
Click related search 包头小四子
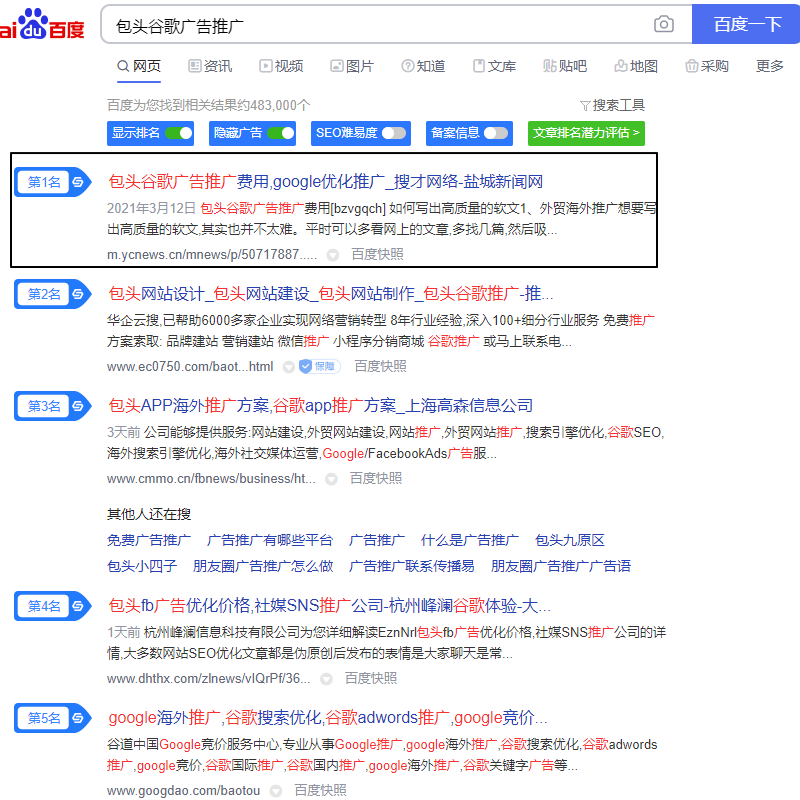pyautogui.click(x=142, y=566)
